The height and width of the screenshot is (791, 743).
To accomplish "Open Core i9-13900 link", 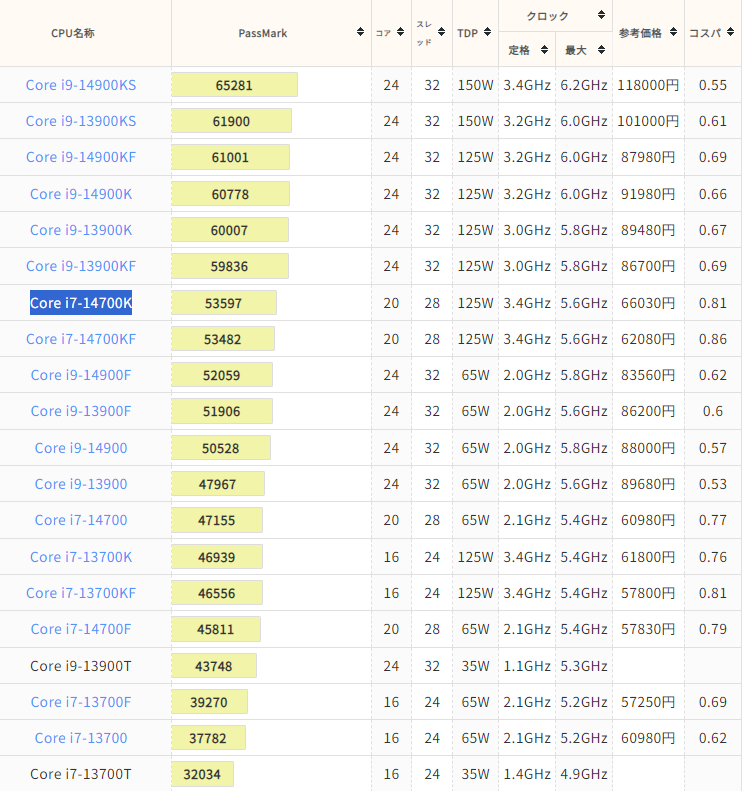I will (81, 484).
